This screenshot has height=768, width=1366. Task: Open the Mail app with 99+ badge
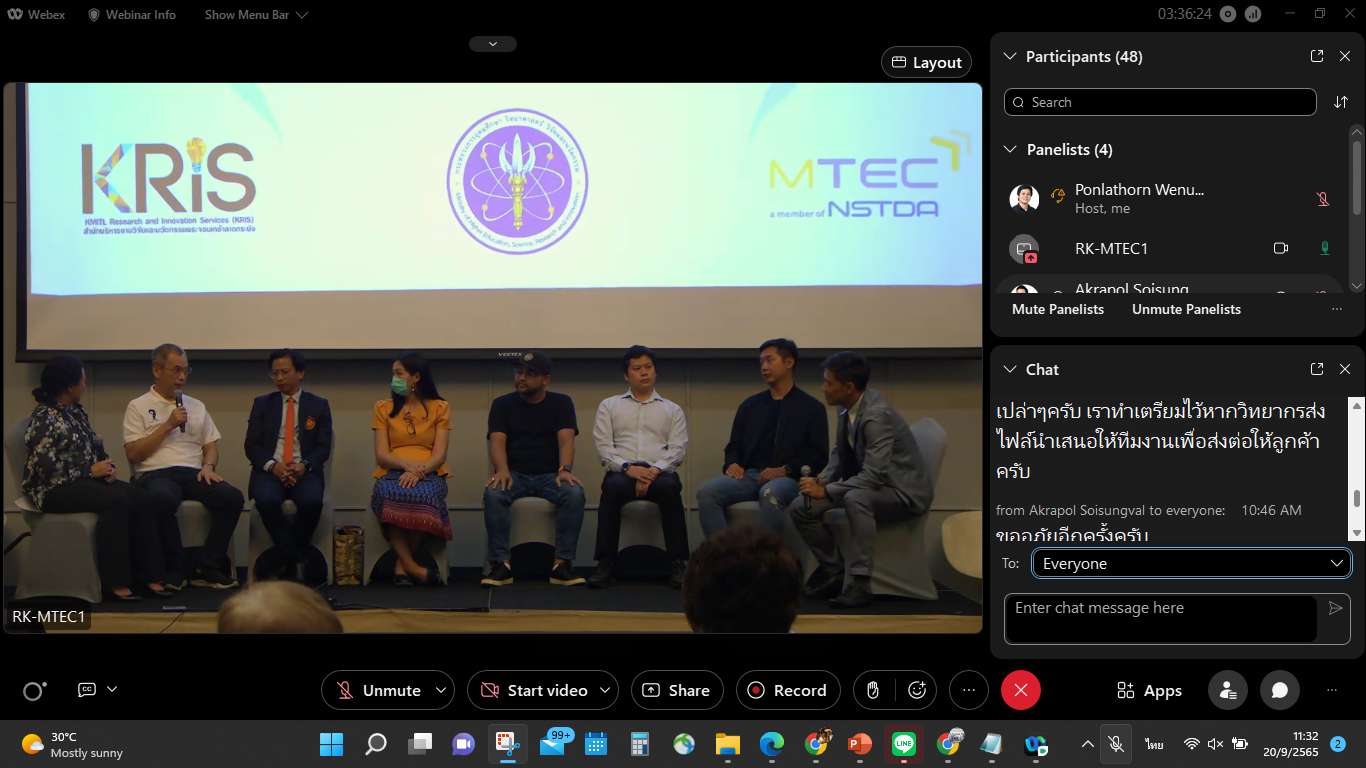tap(553, 744)
